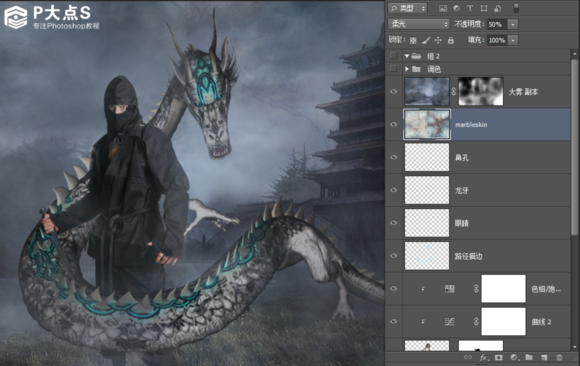Filter layers by adjustment layer icon
This screenshot has height=366, width=580.
[456, 8]
